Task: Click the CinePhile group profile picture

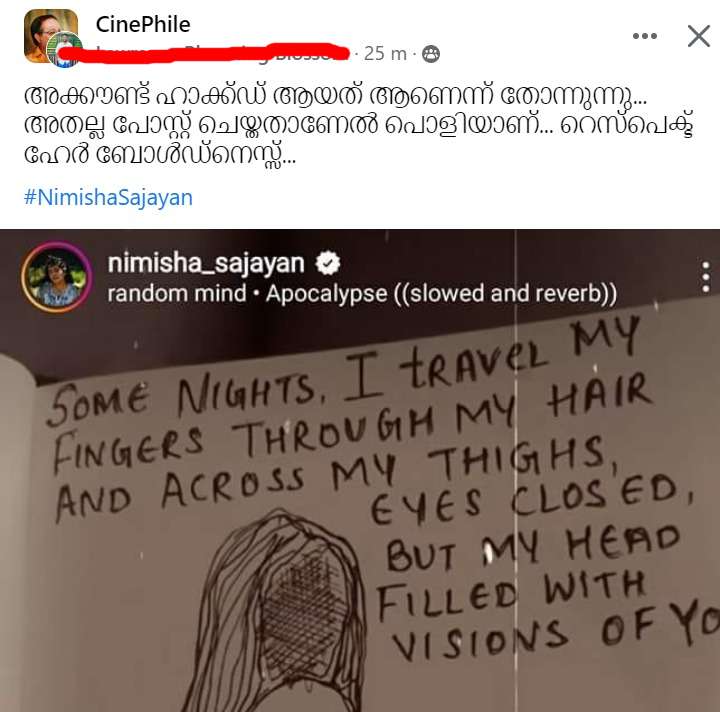Action: pos(51,35)
